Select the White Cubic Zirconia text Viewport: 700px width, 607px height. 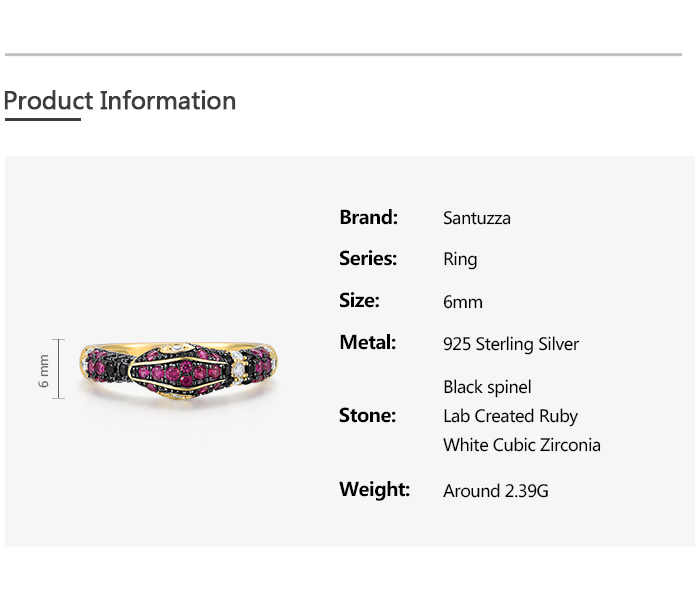pos(522,445)
